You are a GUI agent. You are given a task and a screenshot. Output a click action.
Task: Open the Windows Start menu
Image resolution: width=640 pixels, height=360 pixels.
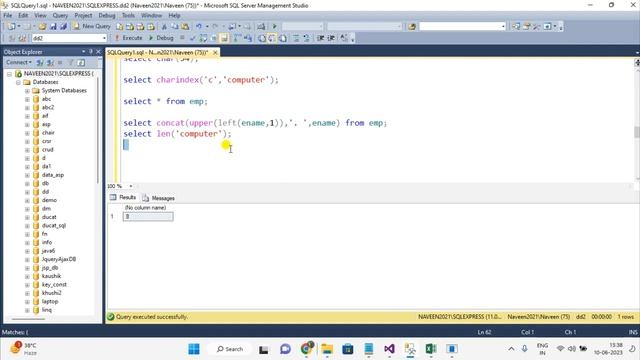point(194,349)
